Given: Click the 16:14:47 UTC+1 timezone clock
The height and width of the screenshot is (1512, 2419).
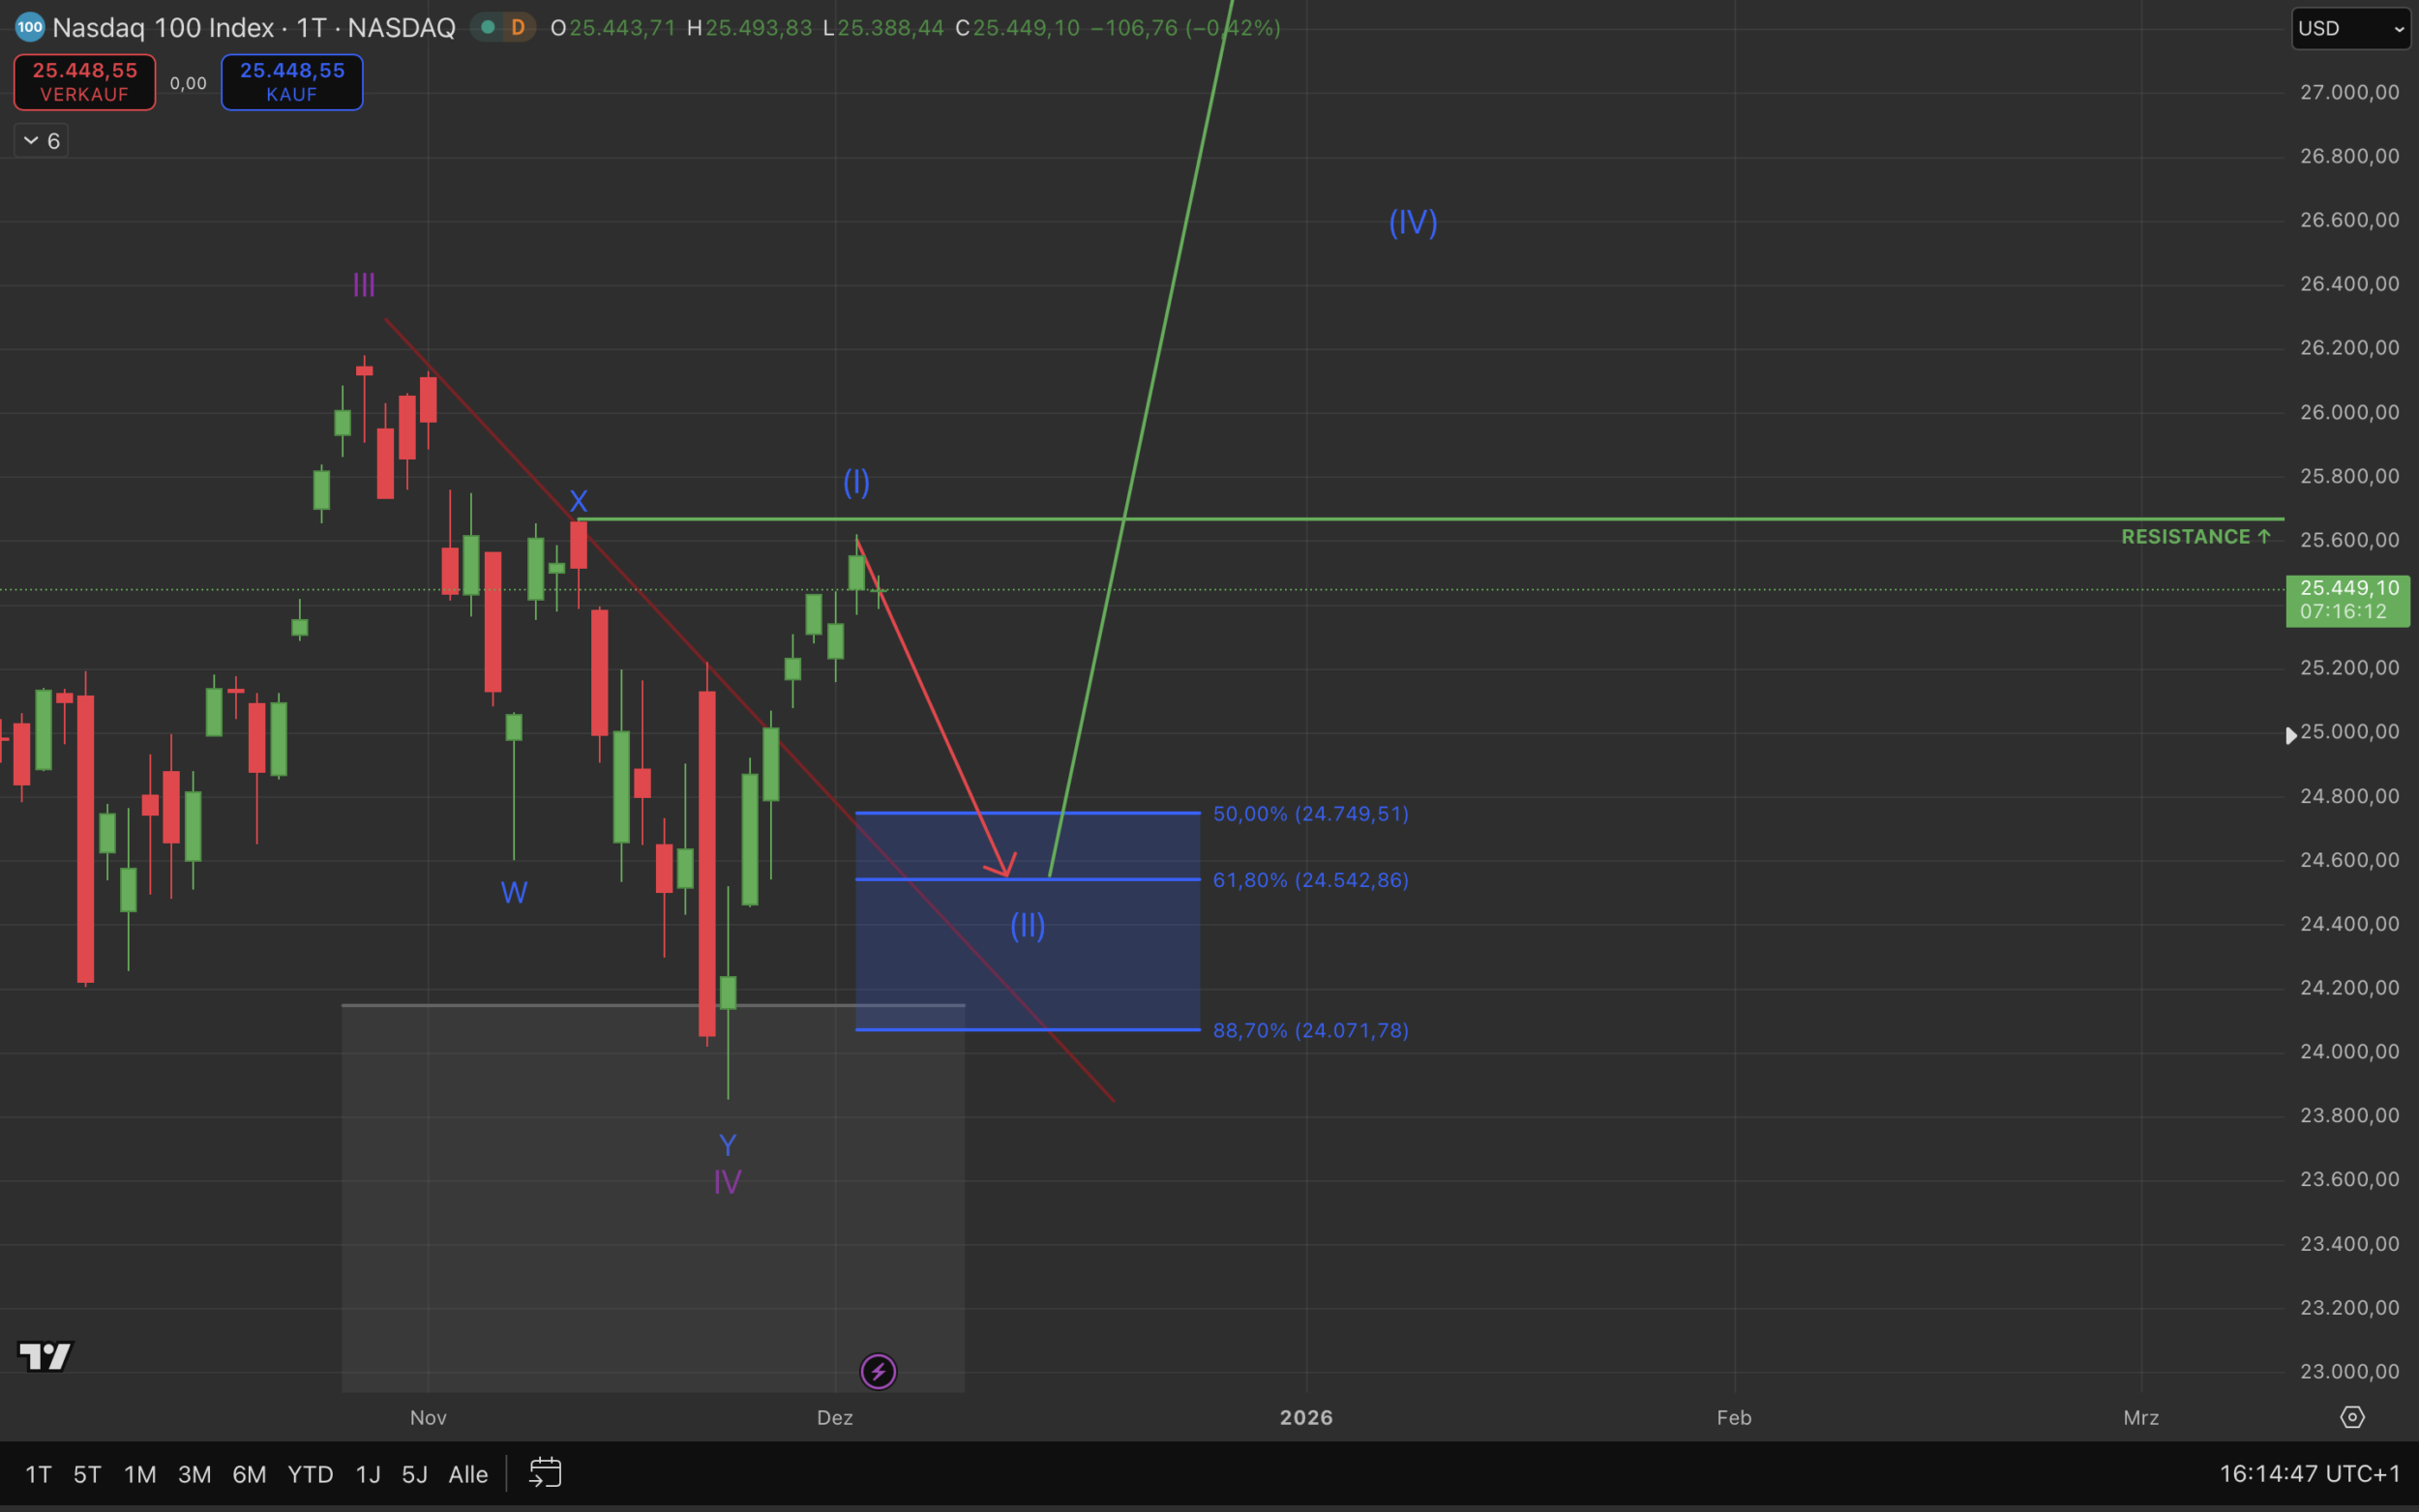Looking at the screenshot, I should click(x=2309, y=1474).
